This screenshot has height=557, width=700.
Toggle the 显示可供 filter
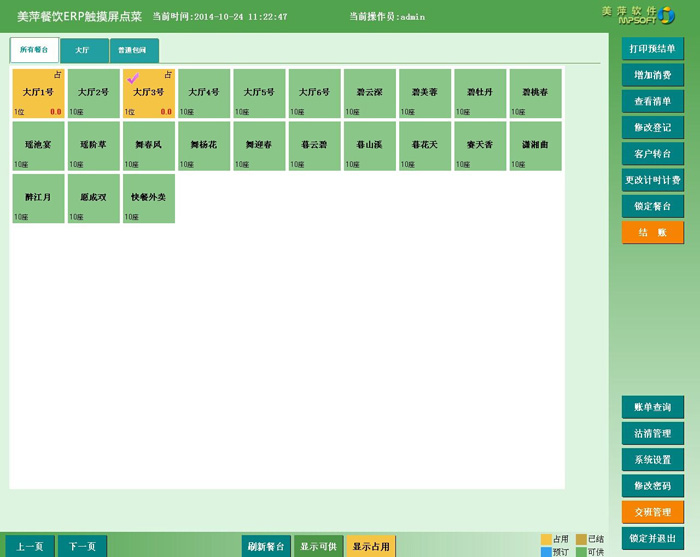(318, 546)
